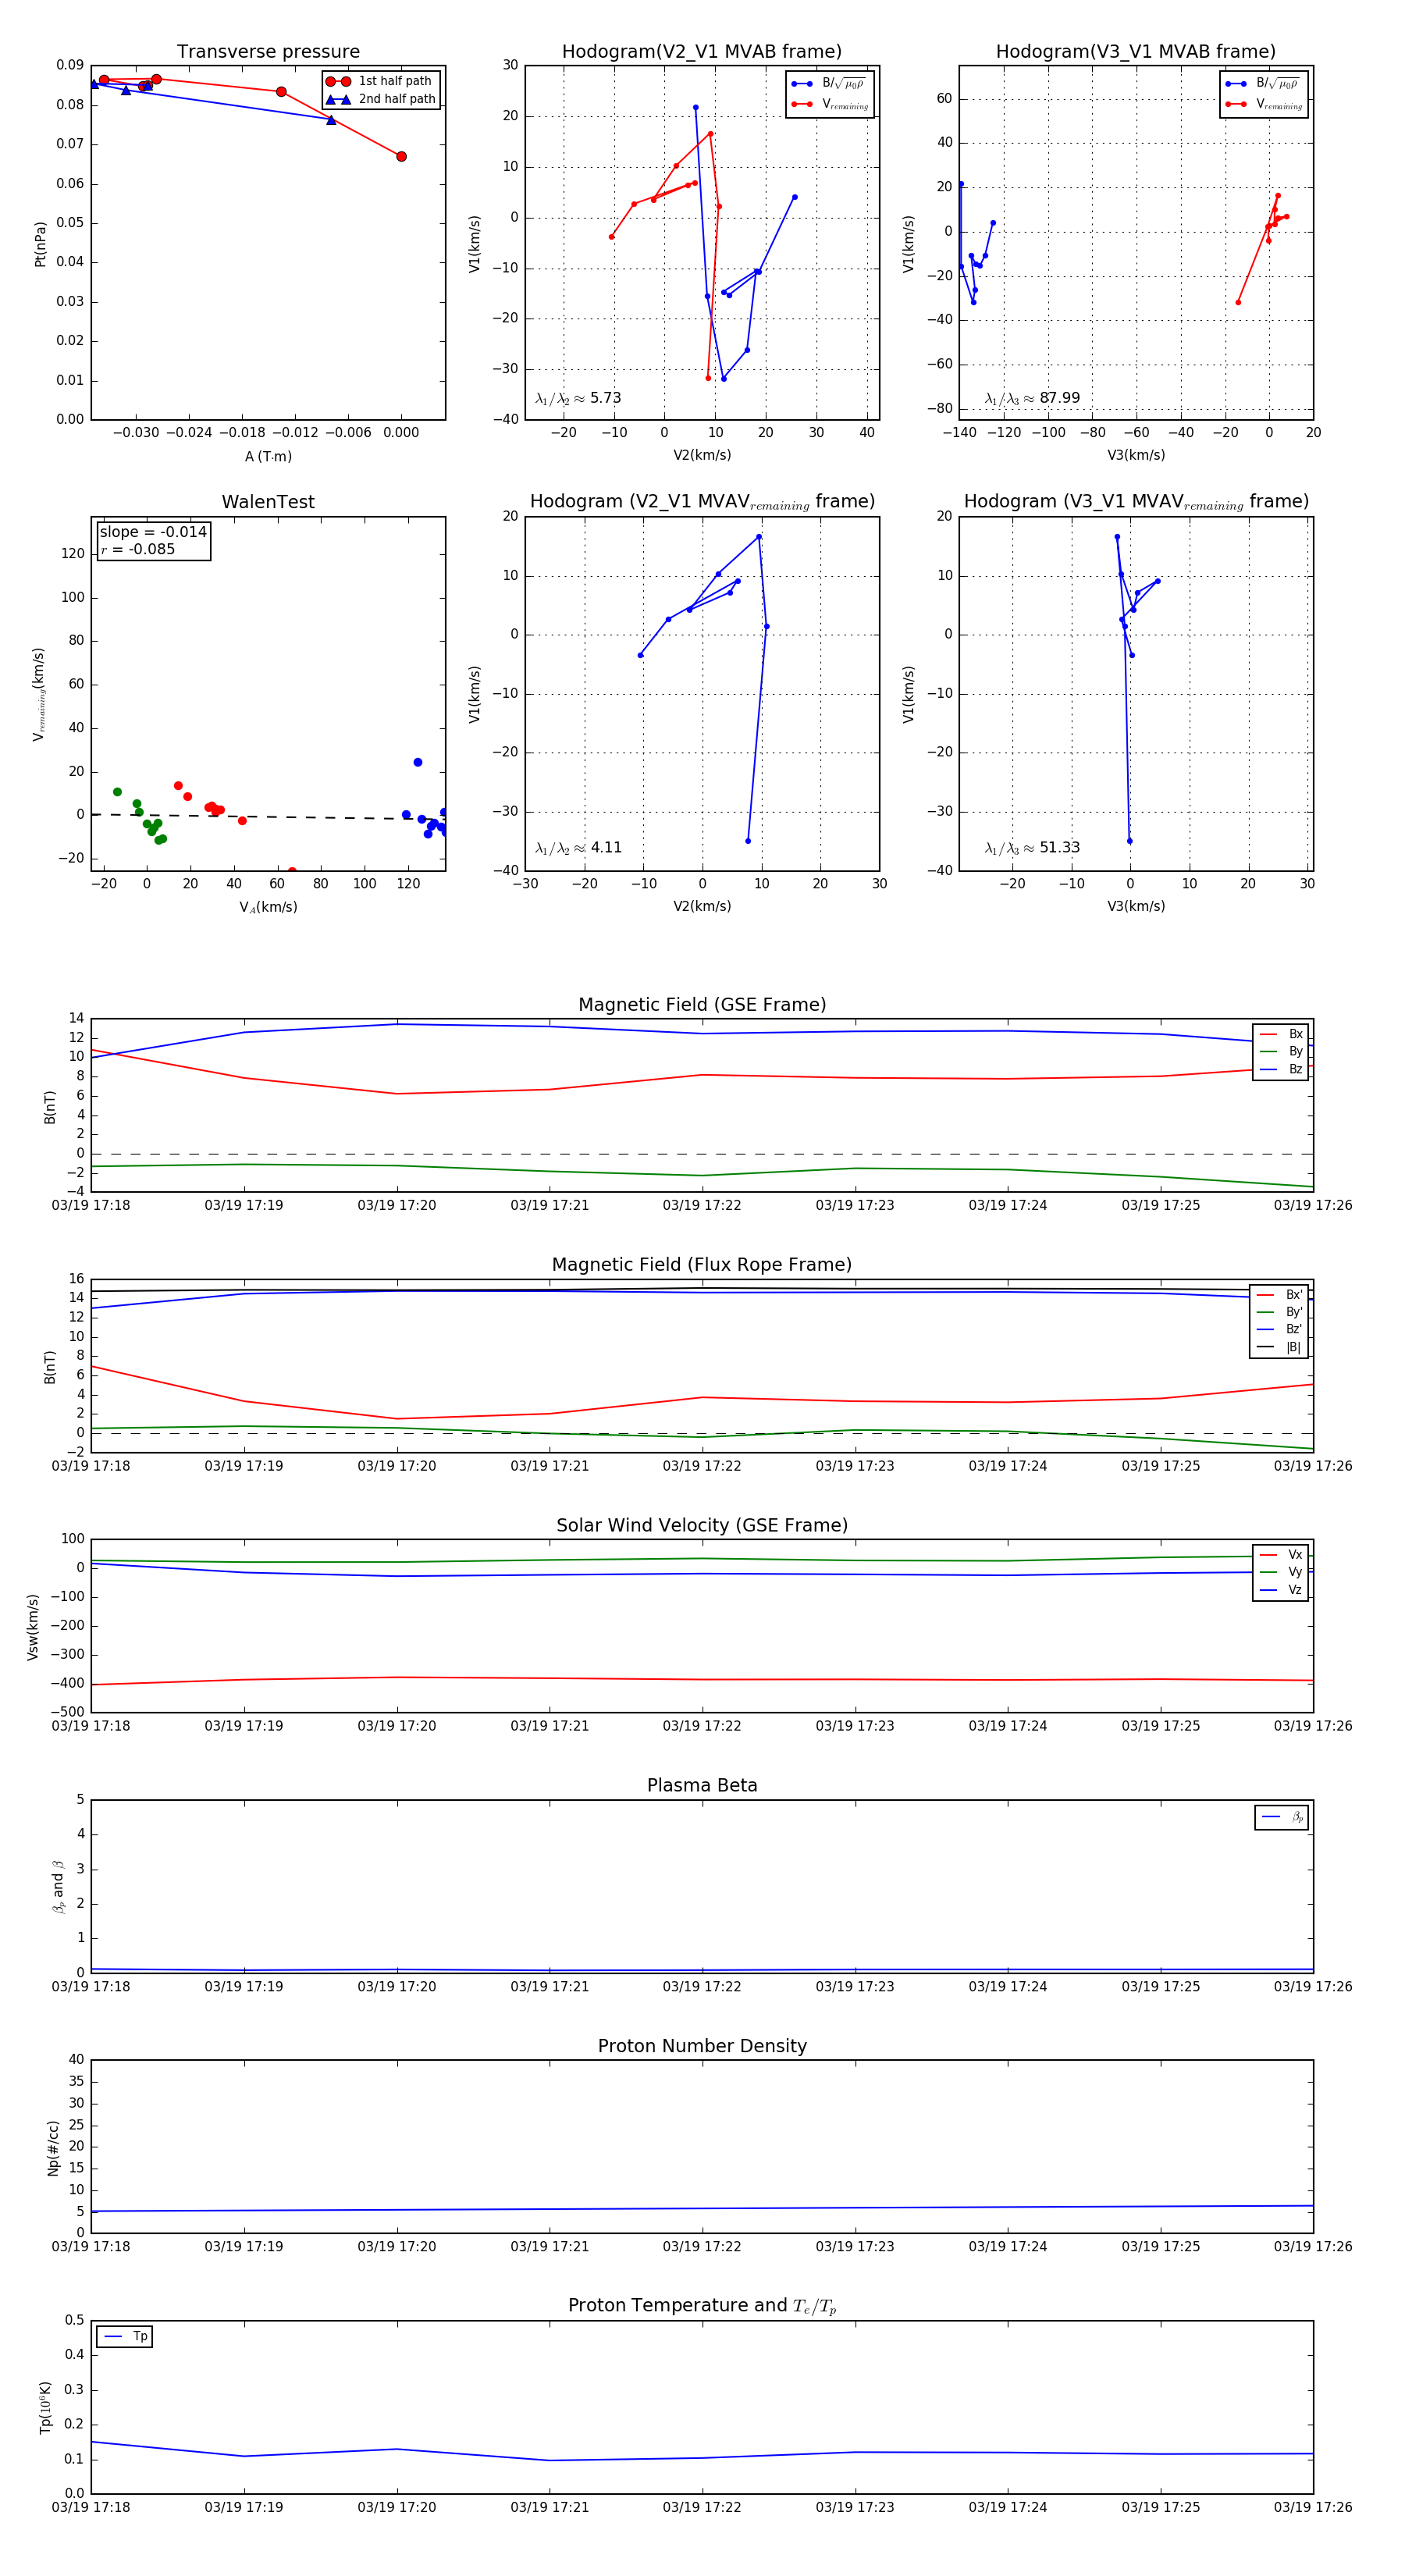Select V remaining legend entry in V3_V1 MVAB hodogram
1405x2576 pixels.
pyautogui.click(x=1263, y=104)
